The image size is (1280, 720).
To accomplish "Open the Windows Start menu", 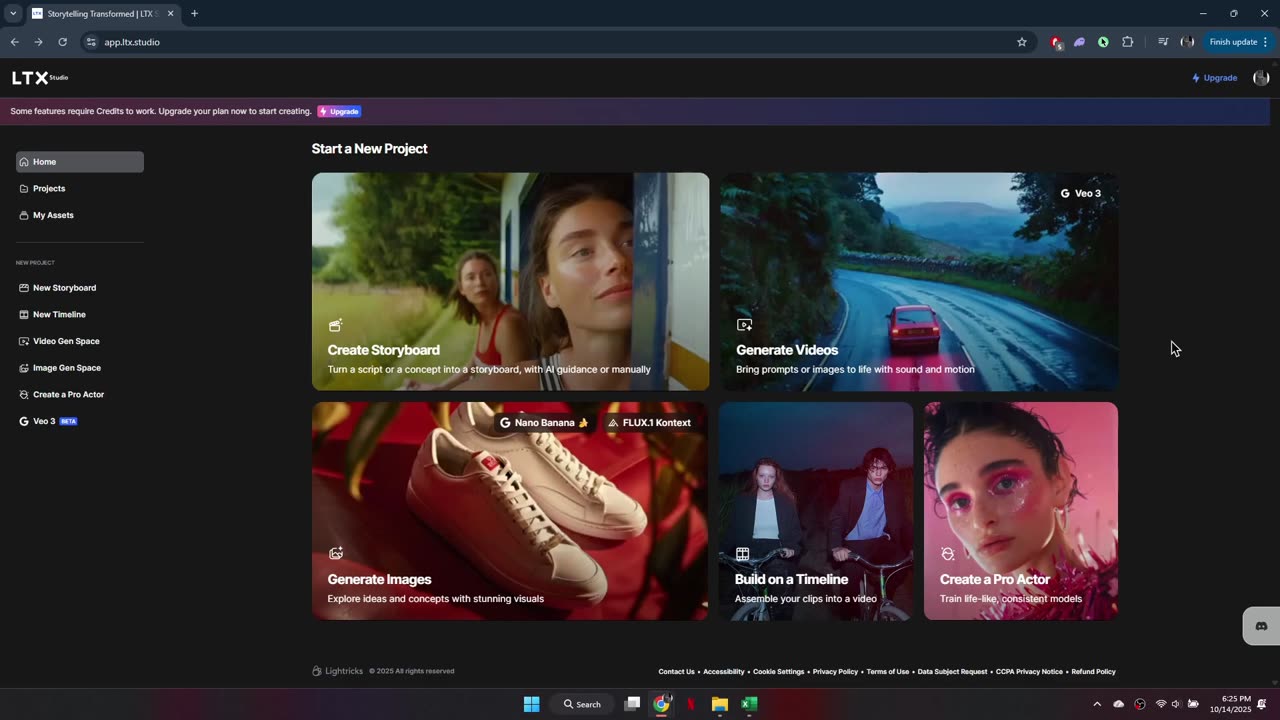I will tap(531, 704).
